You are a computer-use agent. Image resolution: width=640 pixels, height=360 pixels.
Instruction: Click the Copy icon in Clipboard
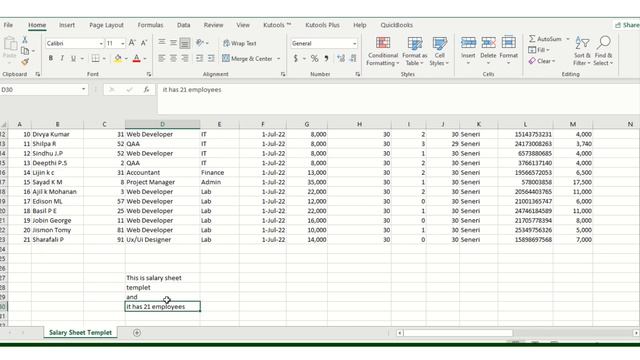(x=25, y=51)
